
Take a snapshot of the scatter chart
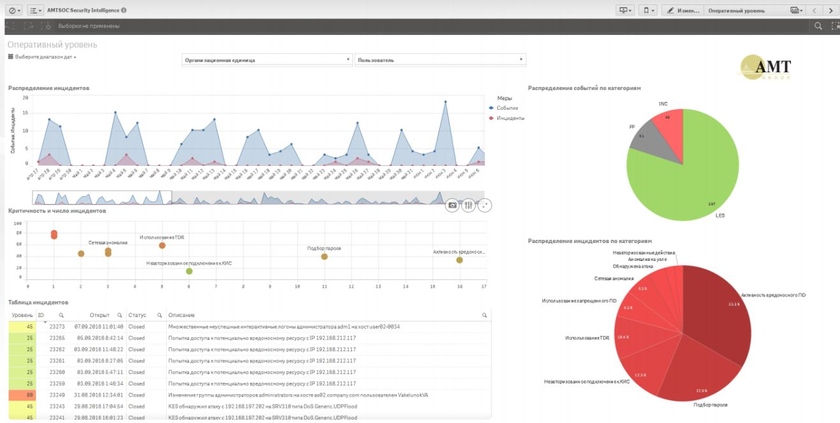click(452, 205)
